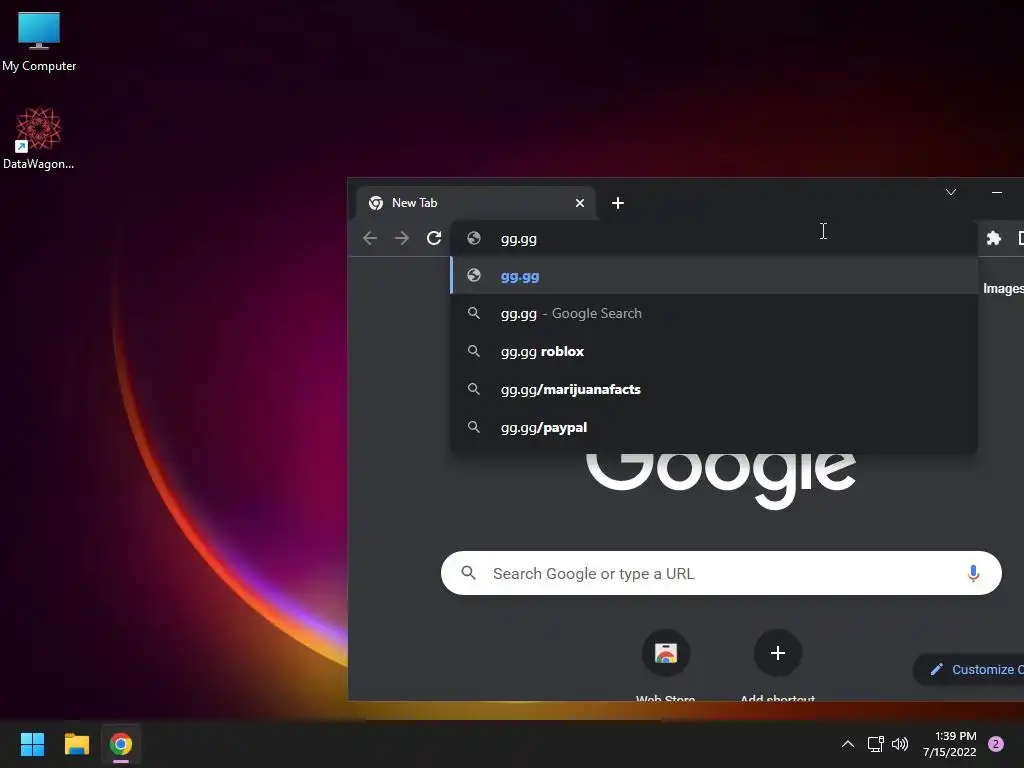Click the Chrome forward arrow
The height and width of the screenshot is (768, 1024).
tap(402, 238)
